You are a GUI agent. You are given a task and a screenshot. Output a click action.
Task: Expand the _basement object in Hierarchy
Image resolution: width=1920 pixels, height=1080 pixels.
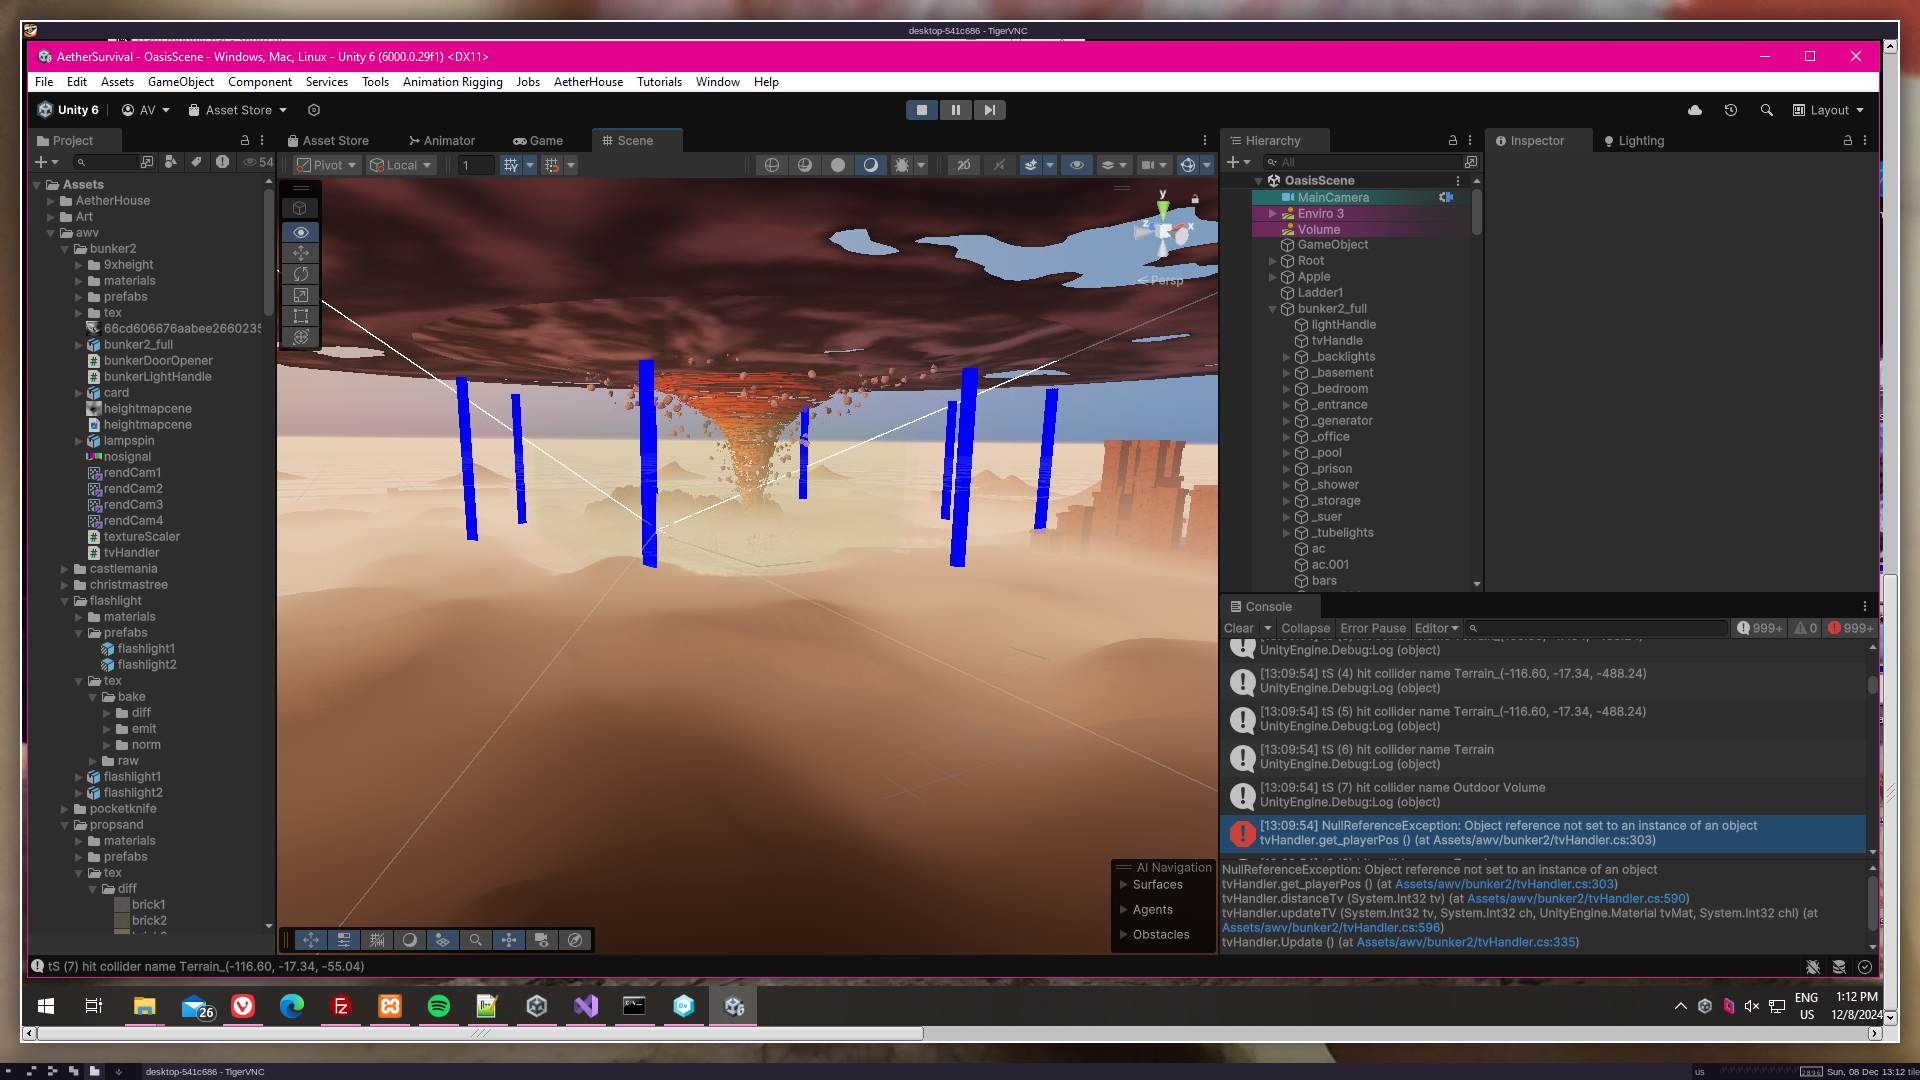[1287, 373]
